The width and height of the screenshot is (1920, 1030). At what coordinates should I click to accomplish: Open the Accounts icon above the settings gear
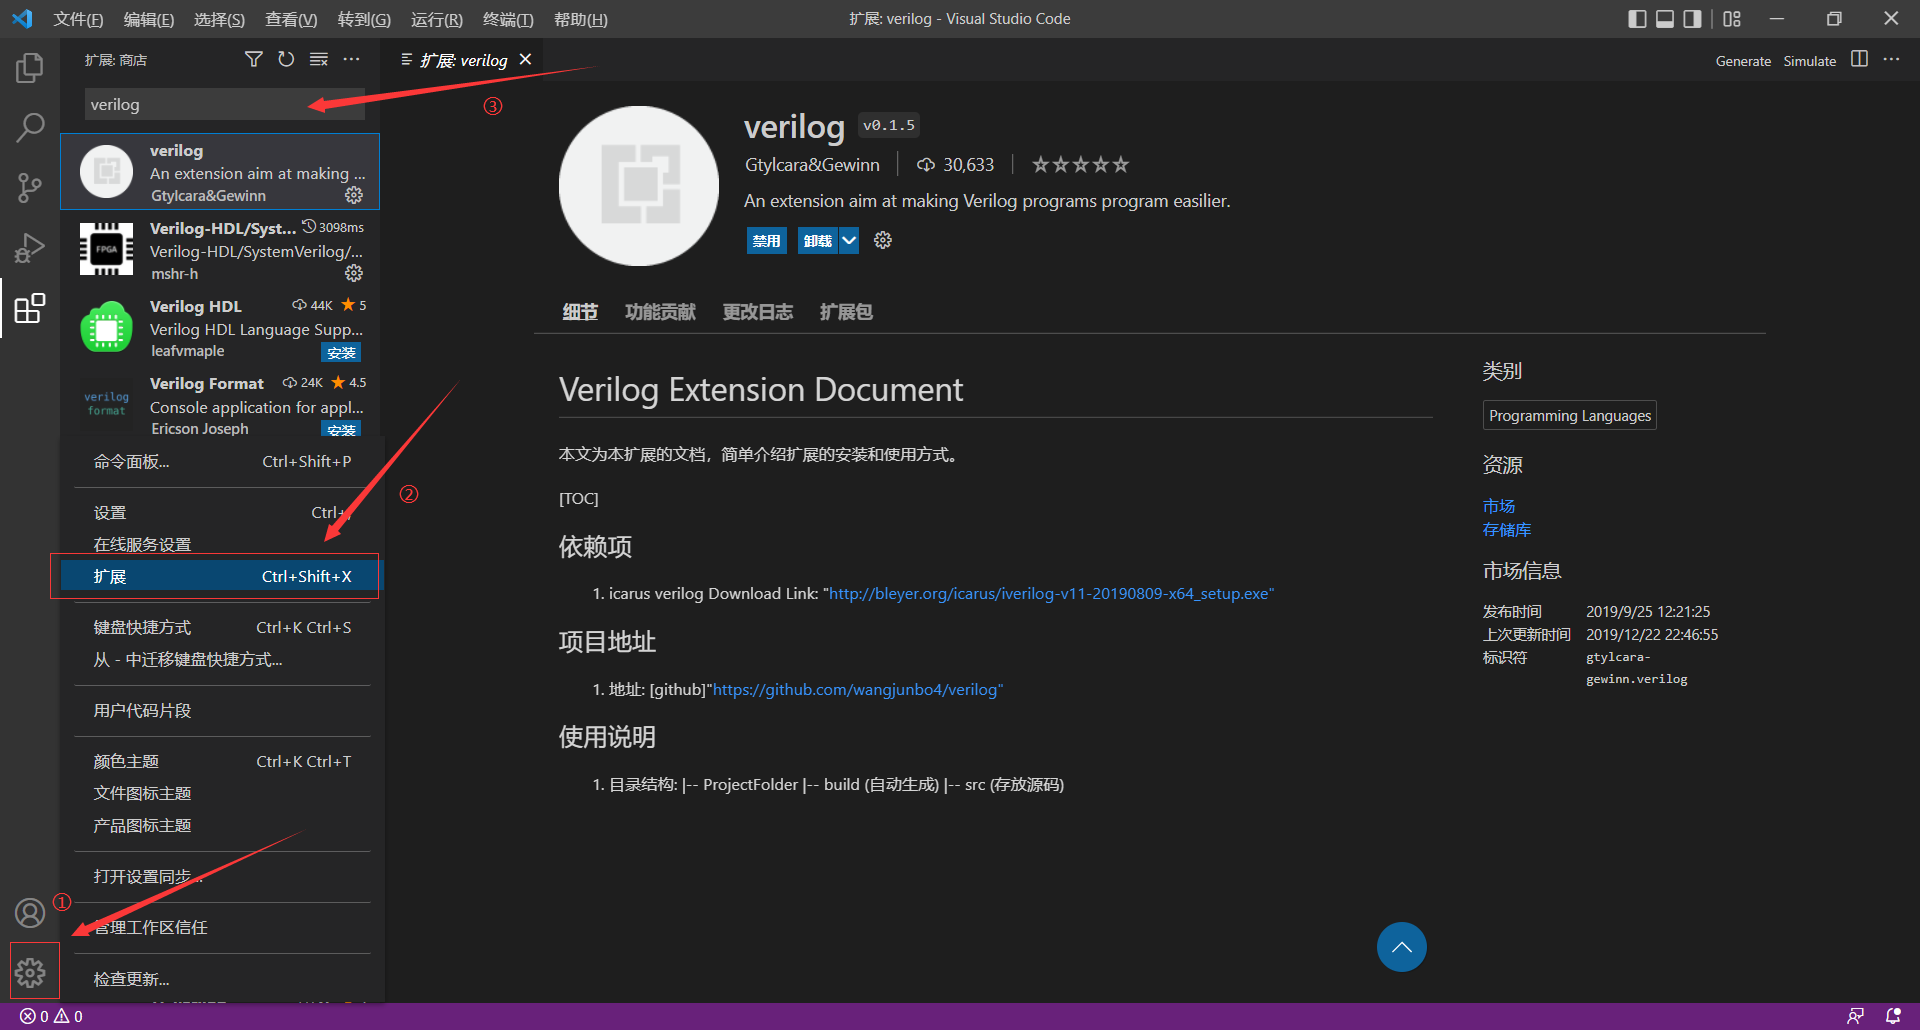click(x=30, y=913)
